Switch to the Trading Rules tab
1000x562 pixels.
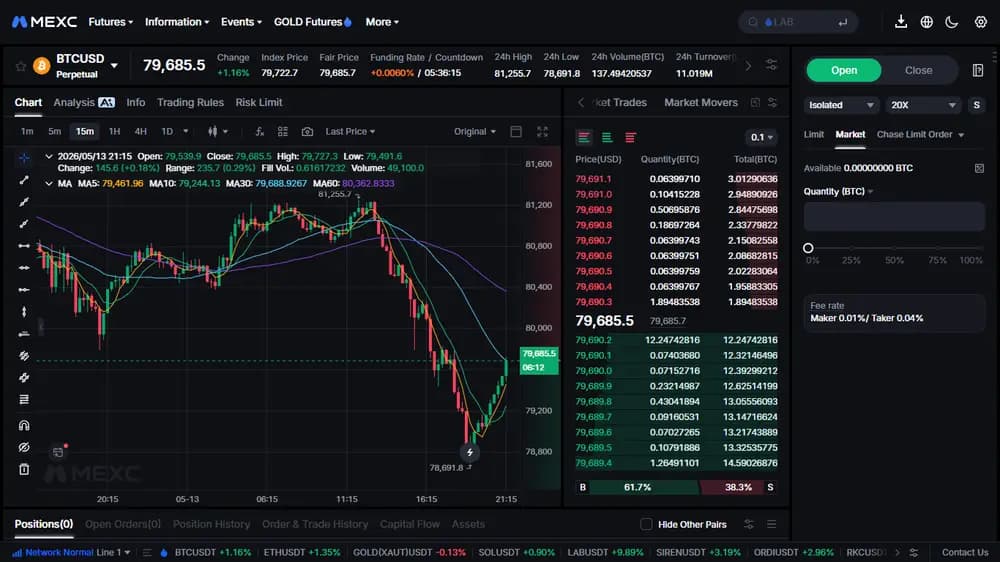point(190,103)
